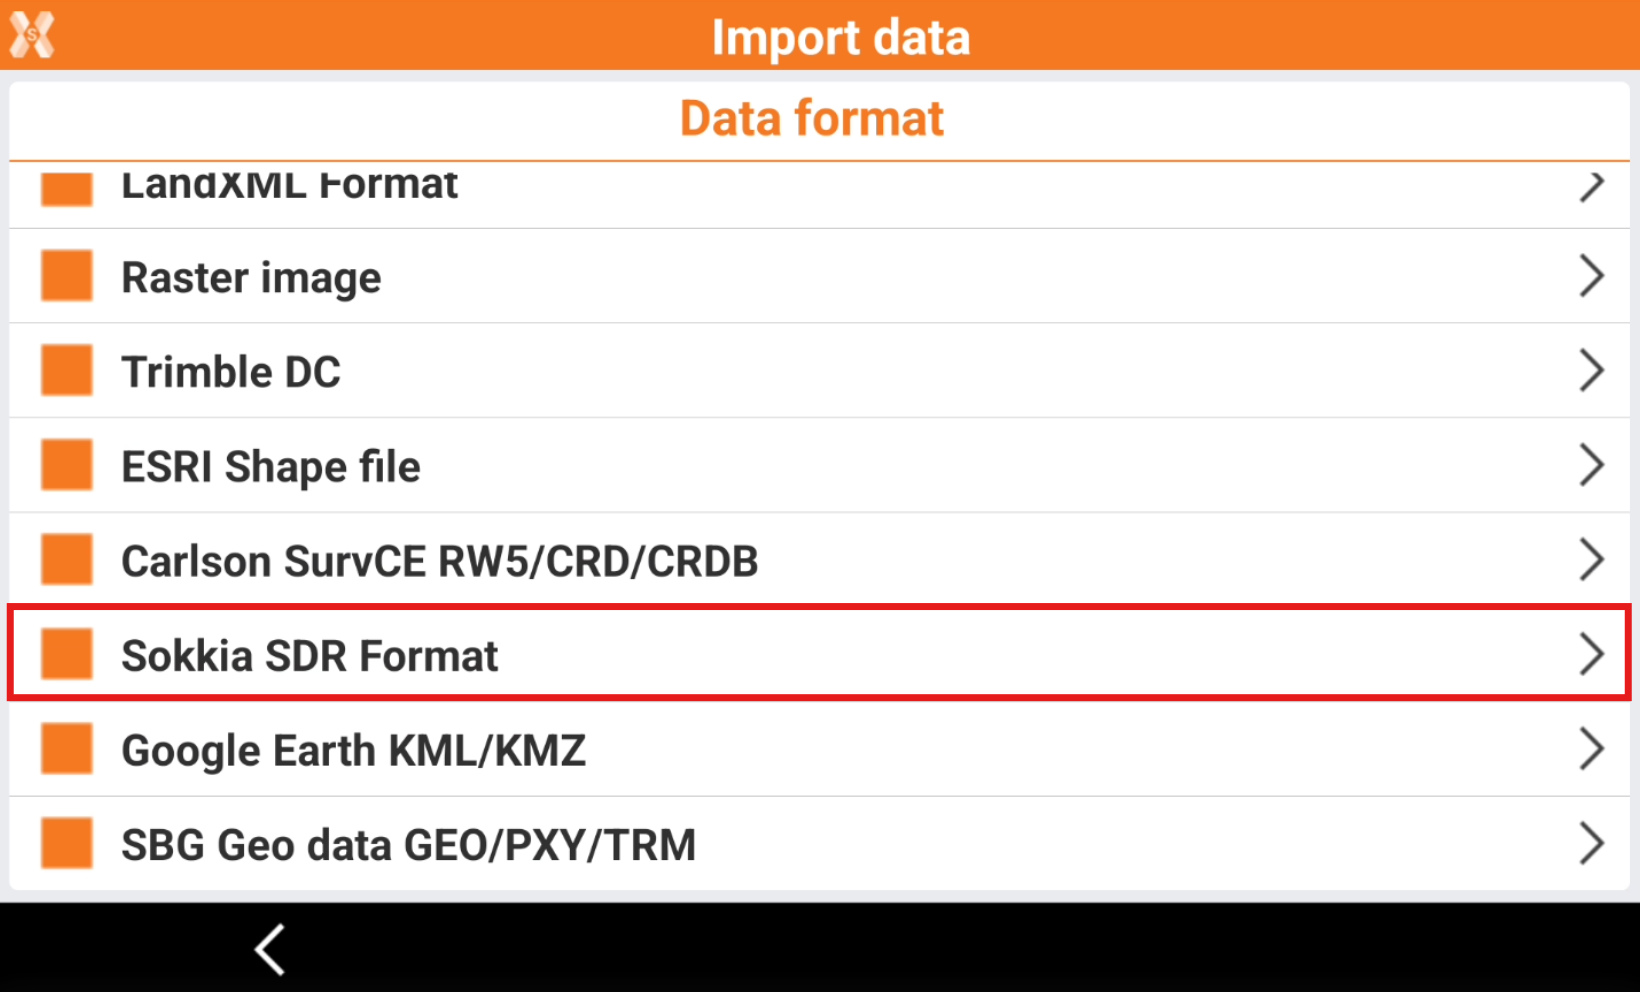The height and width of the screenshot is (992, 1640).
Task: Click the orange icon beside Sokkia SDR Format
Action: tap(67, 654)
